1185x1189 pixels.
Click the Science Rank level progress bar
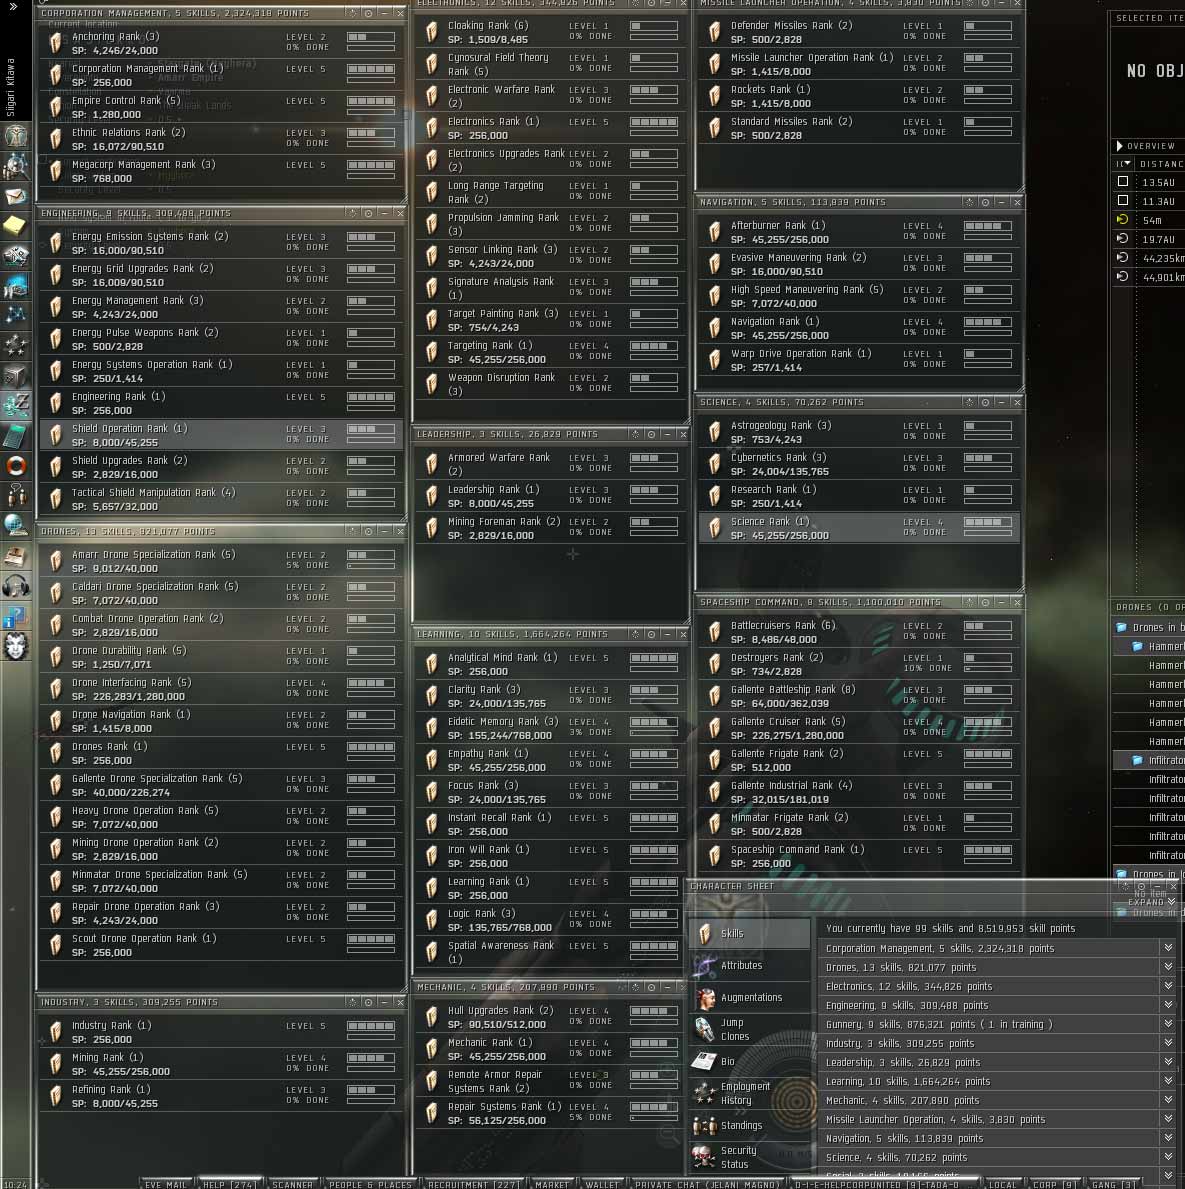(x=988, y=522)
